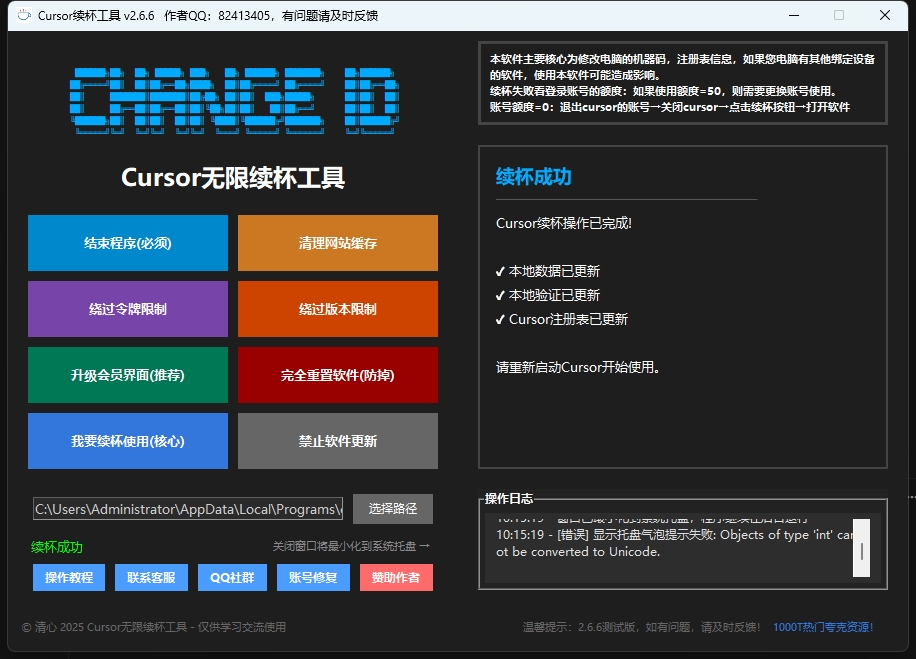Image resolution: width=916 pixels, height=659 pixels.
Task: Open the 1000T热门夸克资源 link
Action: click(823, 627)
